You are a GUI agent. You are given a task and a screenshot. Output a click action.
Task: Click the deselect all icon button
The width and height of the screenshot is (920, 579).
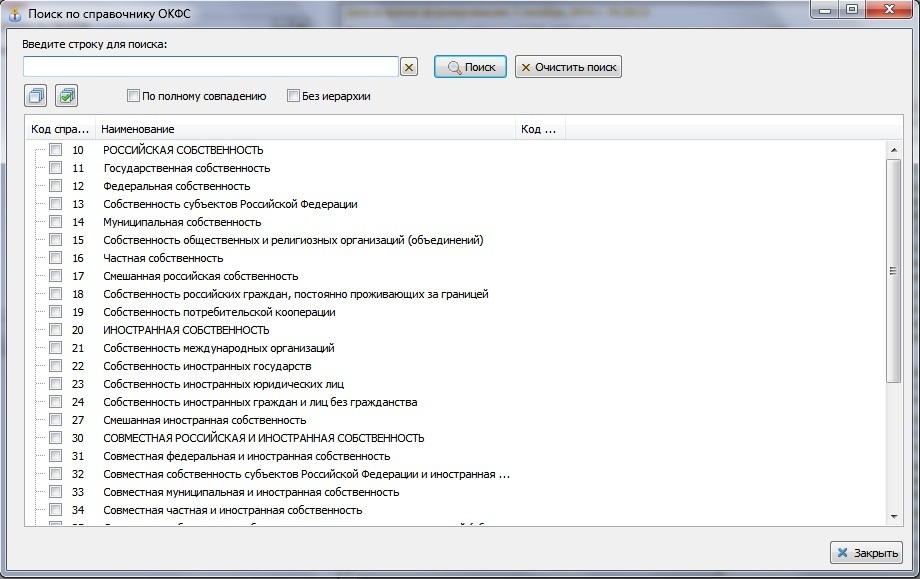click(36, 96)
